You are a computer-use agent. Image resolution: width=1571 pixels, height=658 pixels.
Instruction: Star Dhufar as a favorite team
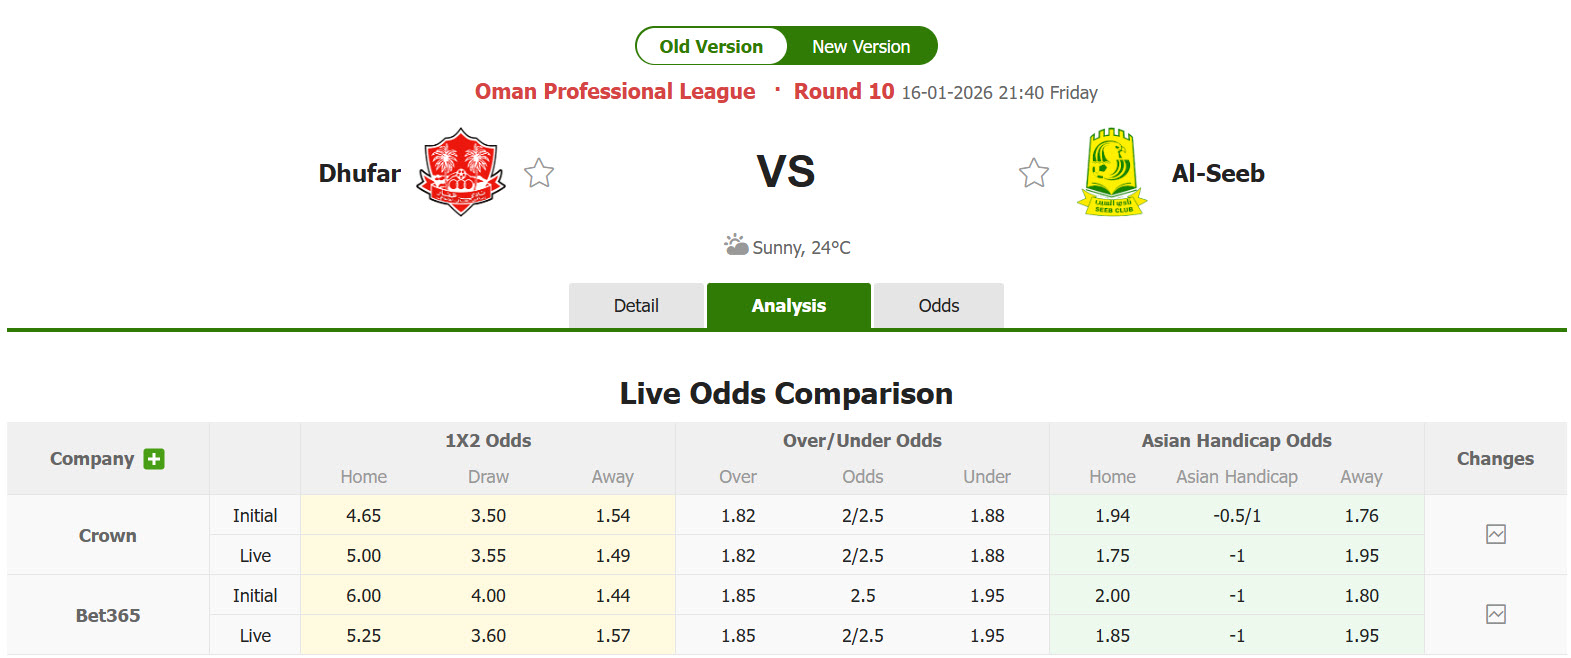pos(538,172)
